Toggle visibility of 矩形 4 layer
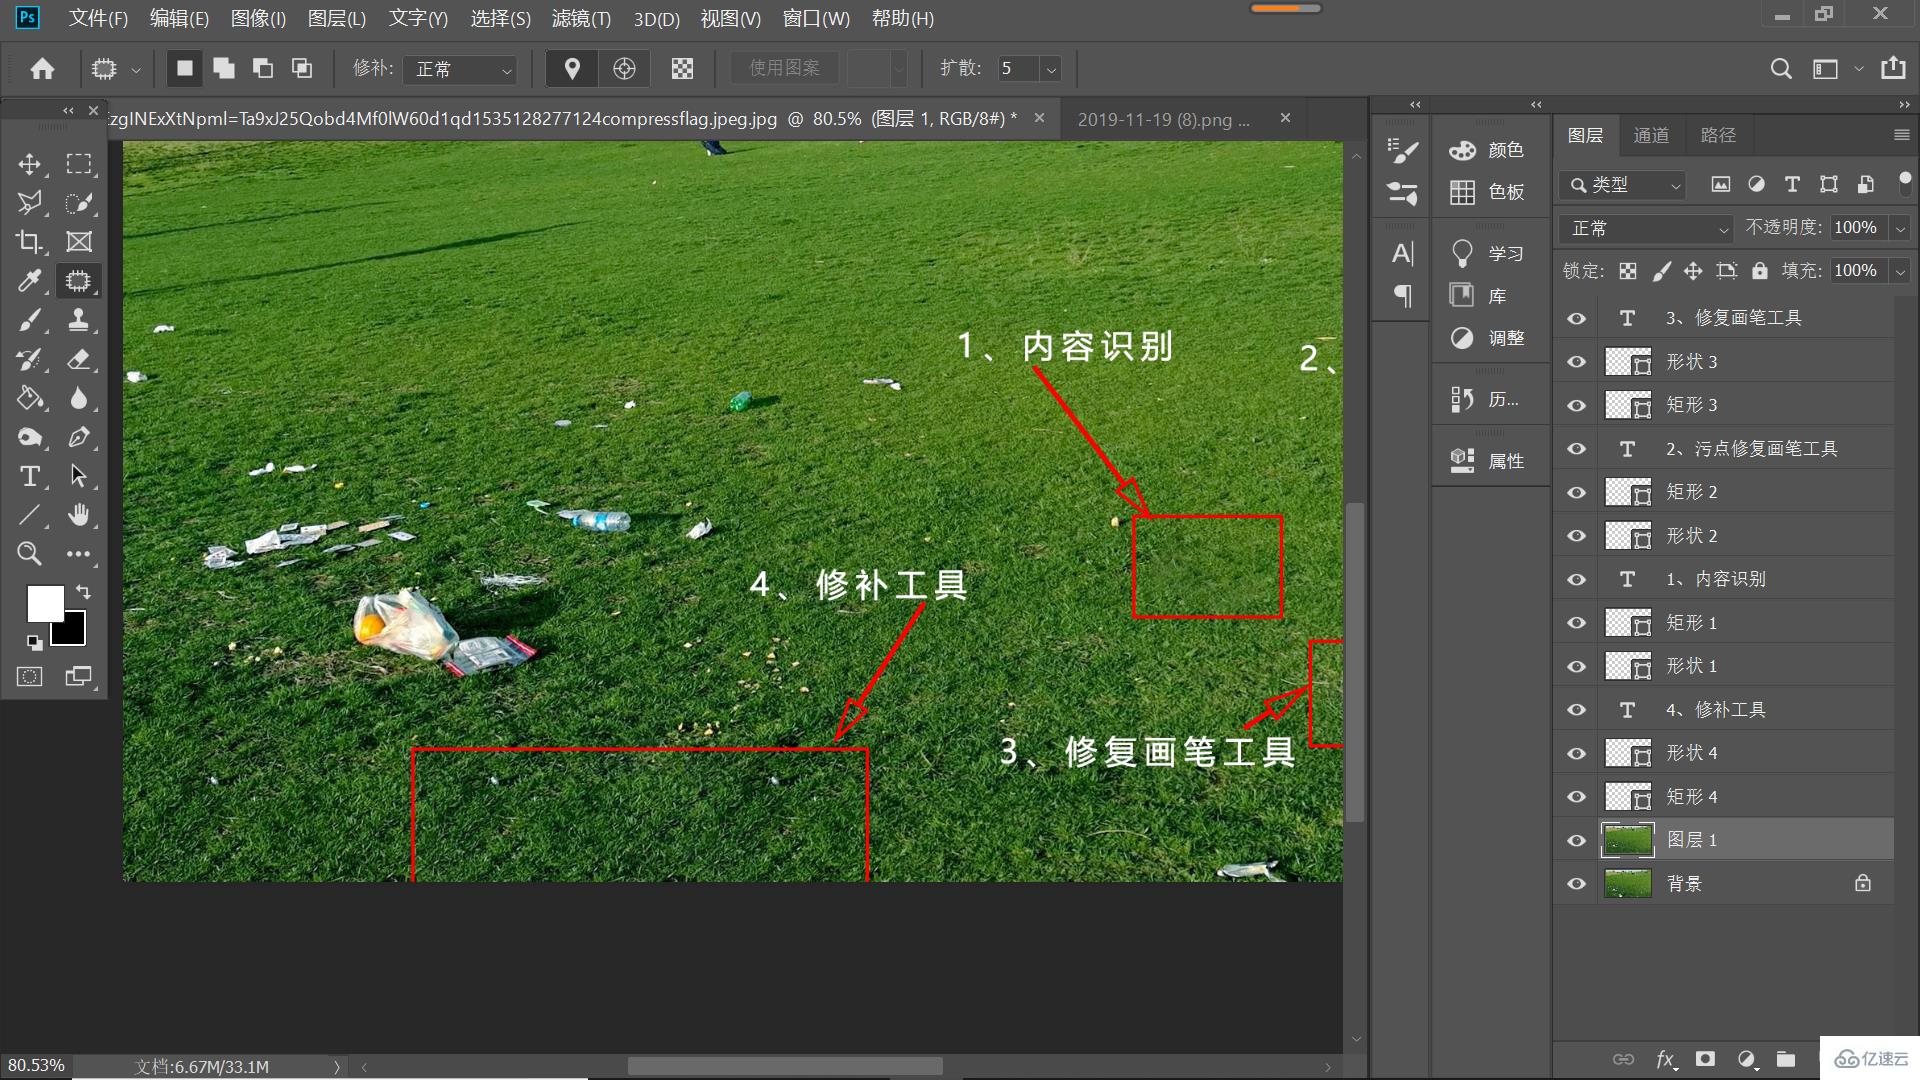Viewport: 1920px width, 1080px height. click(x=1577, y=797)
